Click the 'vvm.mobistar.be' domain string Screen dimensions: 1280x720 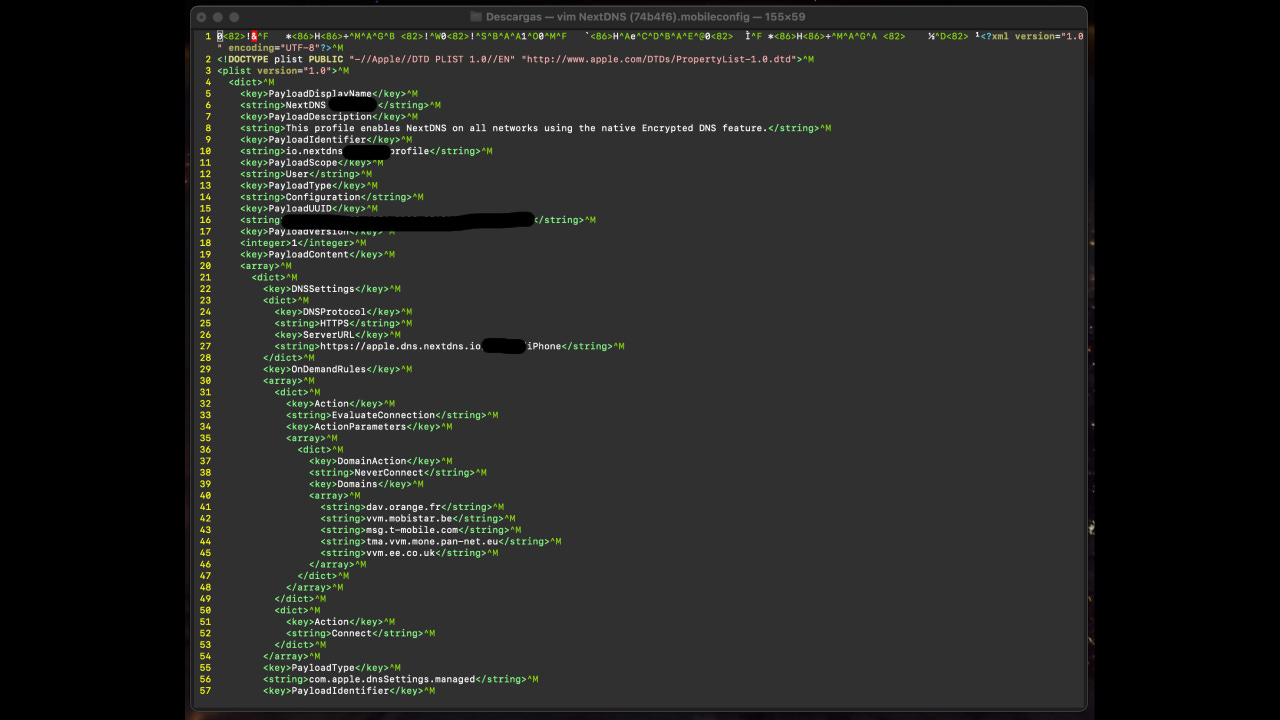[x=410, y=519]
